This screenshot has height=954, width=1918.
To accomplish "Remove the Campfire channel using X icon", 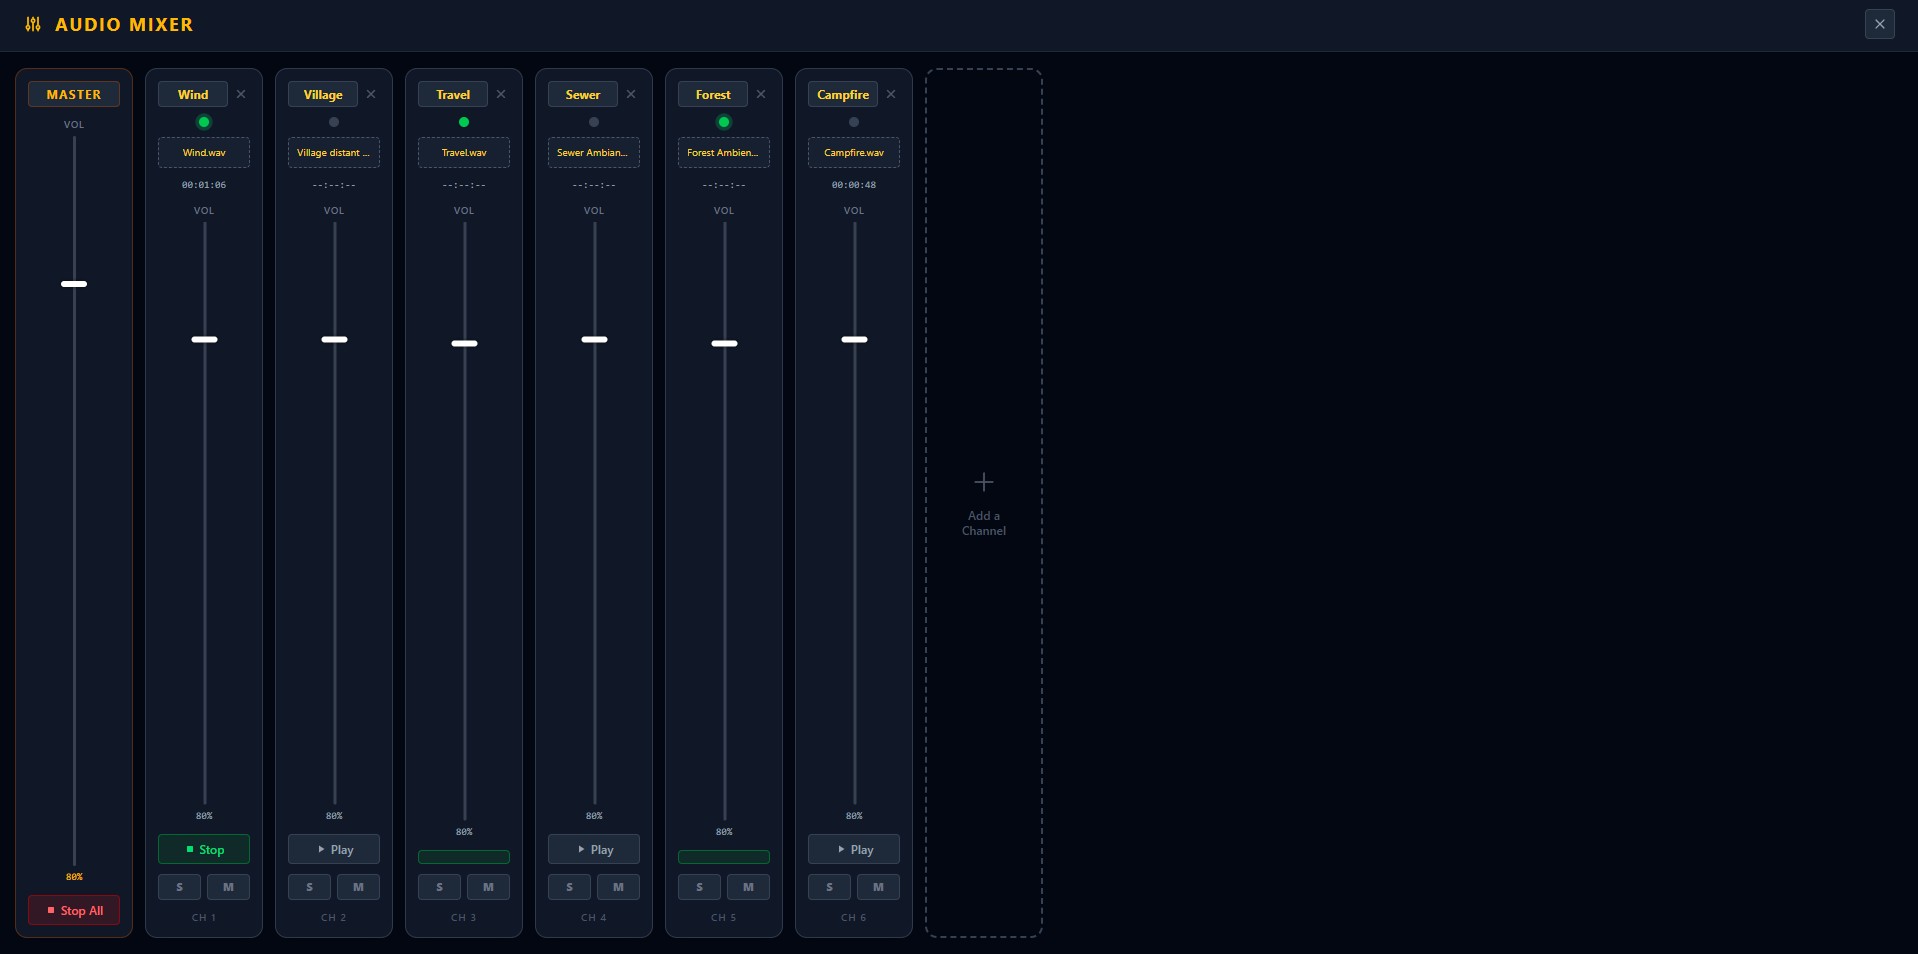I will tap(891, 94).
